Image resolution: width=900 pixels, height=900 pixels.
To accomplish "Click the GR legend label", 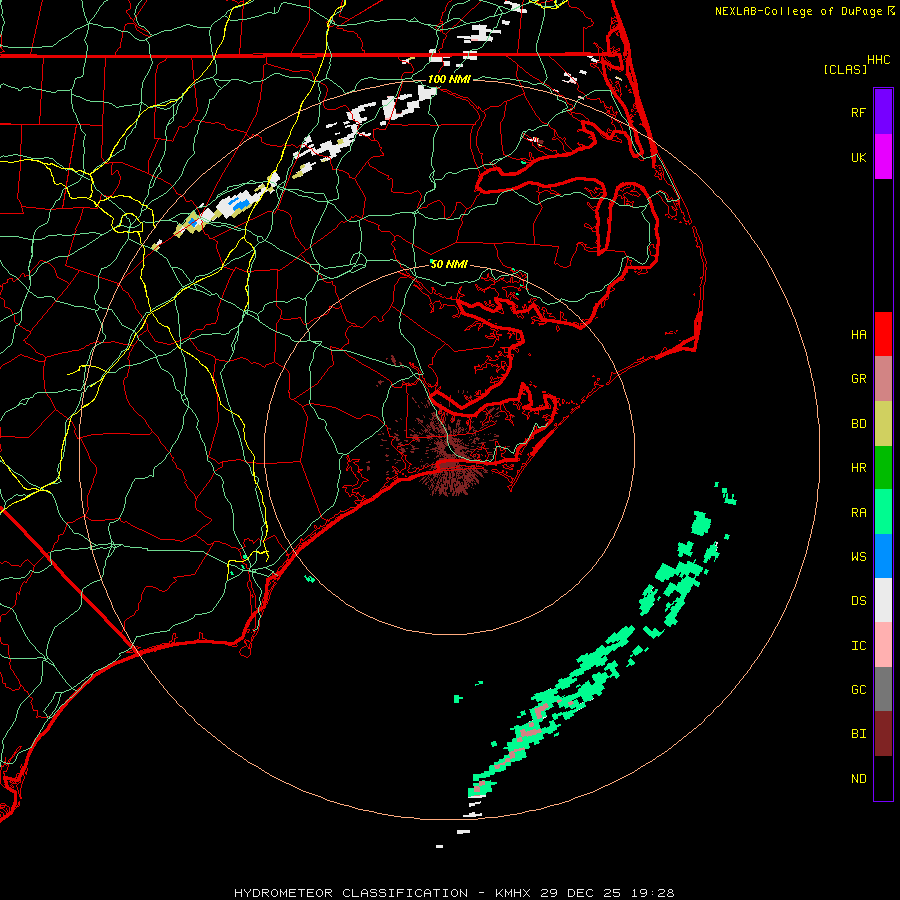I will tap(858, 379).
